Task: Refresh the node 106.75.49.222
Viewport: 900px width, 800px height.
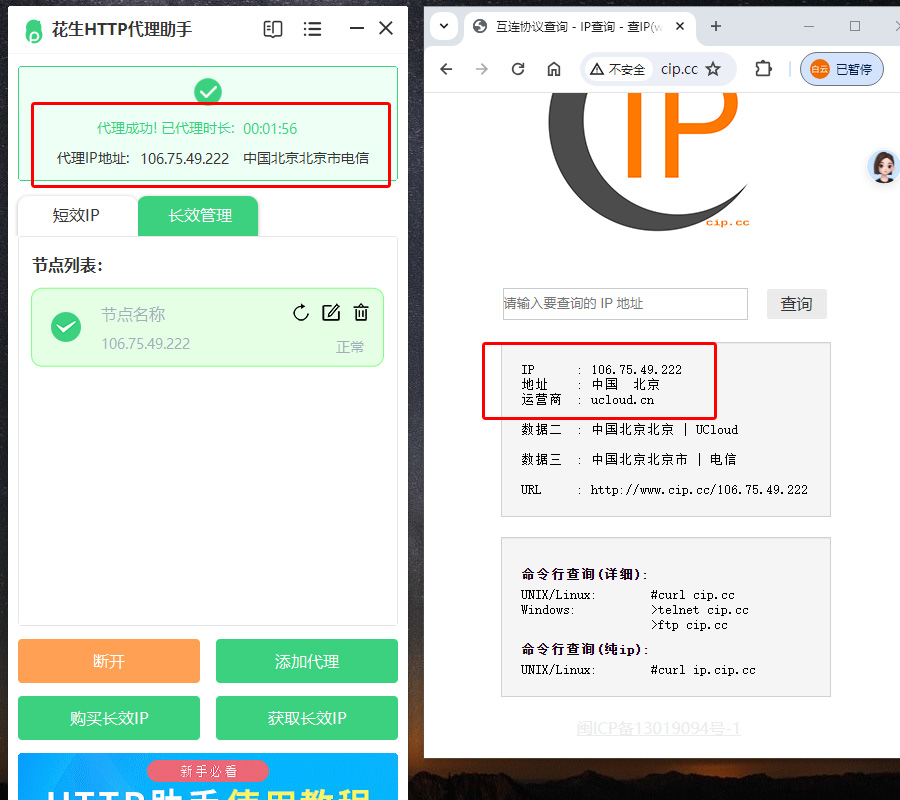Action: [301, 313]
